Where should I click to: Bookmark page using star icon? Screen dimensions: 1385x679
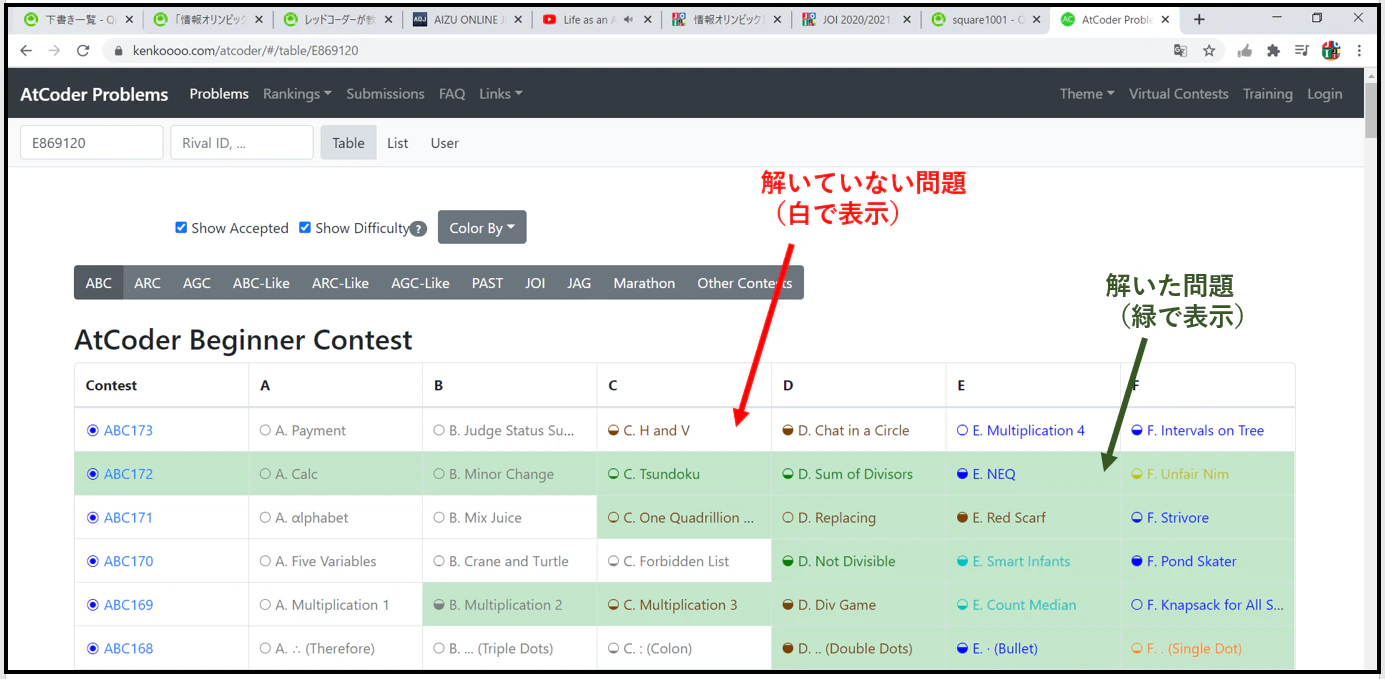pos(1209,50)
